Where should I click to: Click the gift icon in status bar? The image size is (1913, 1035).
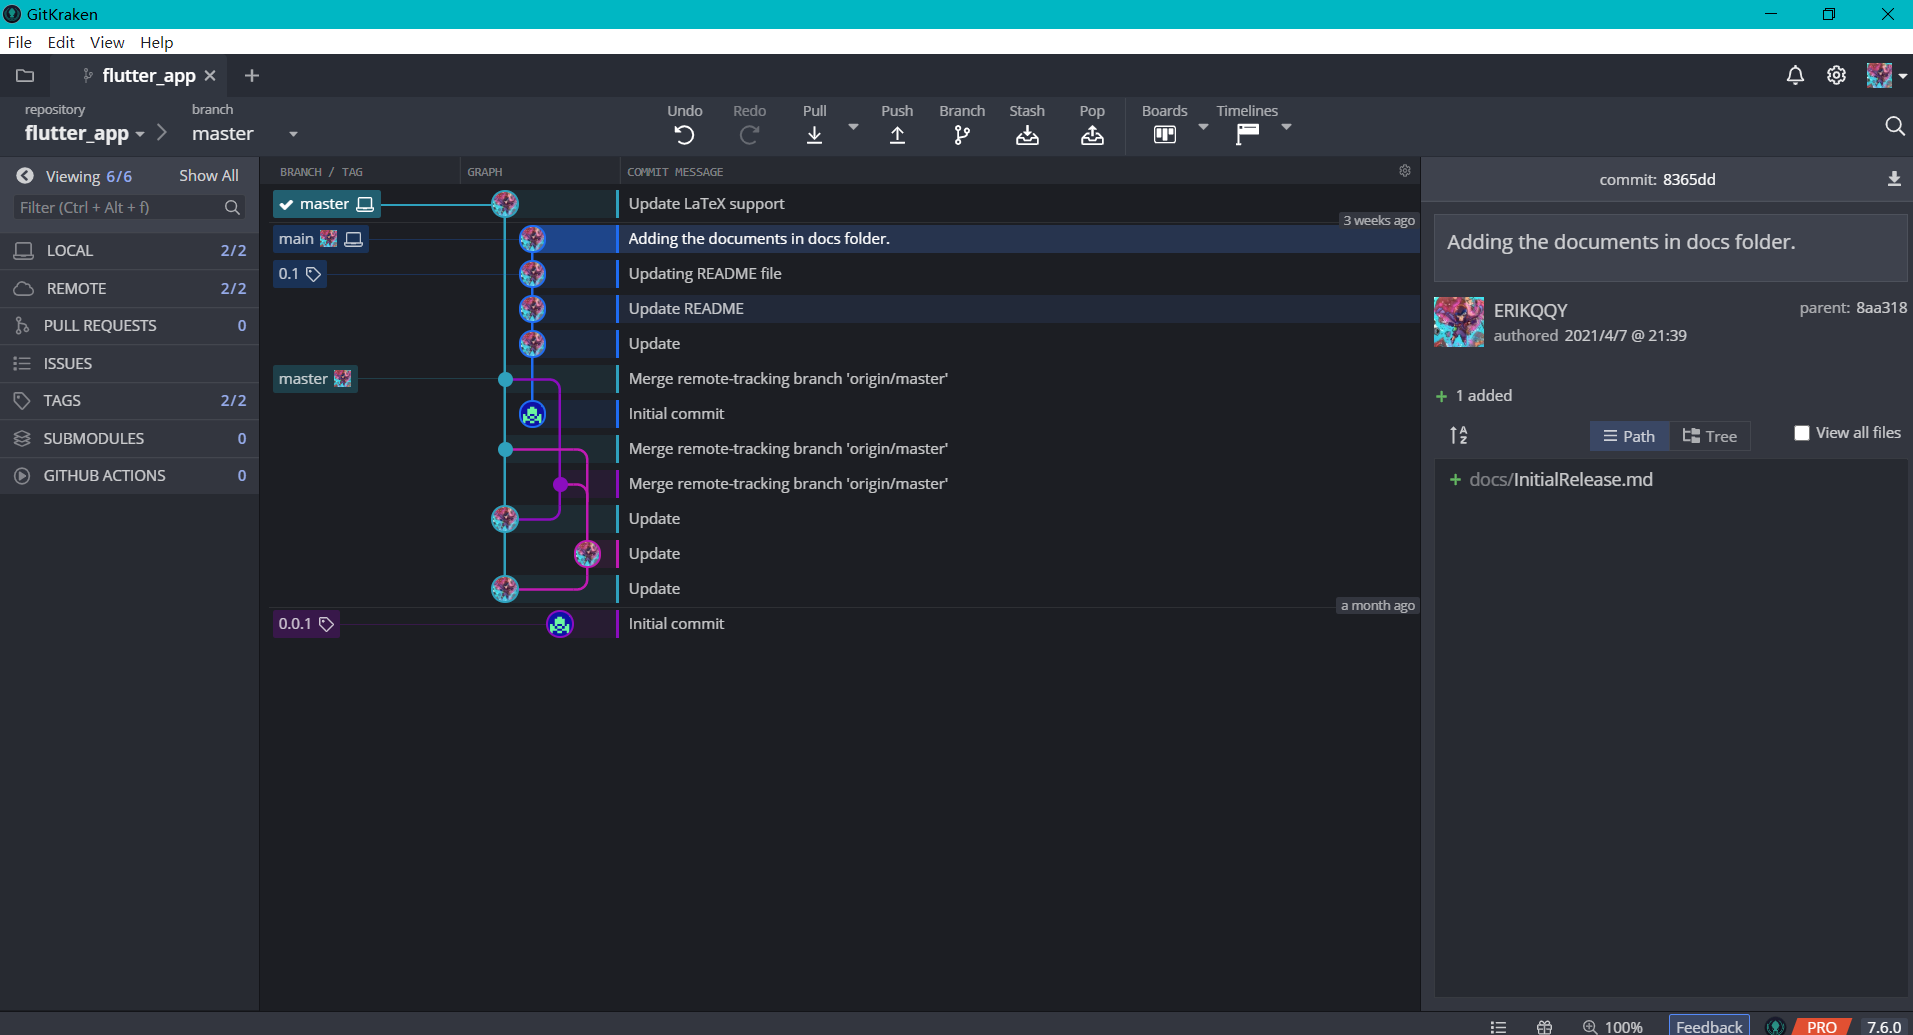click(1544, 1027)
